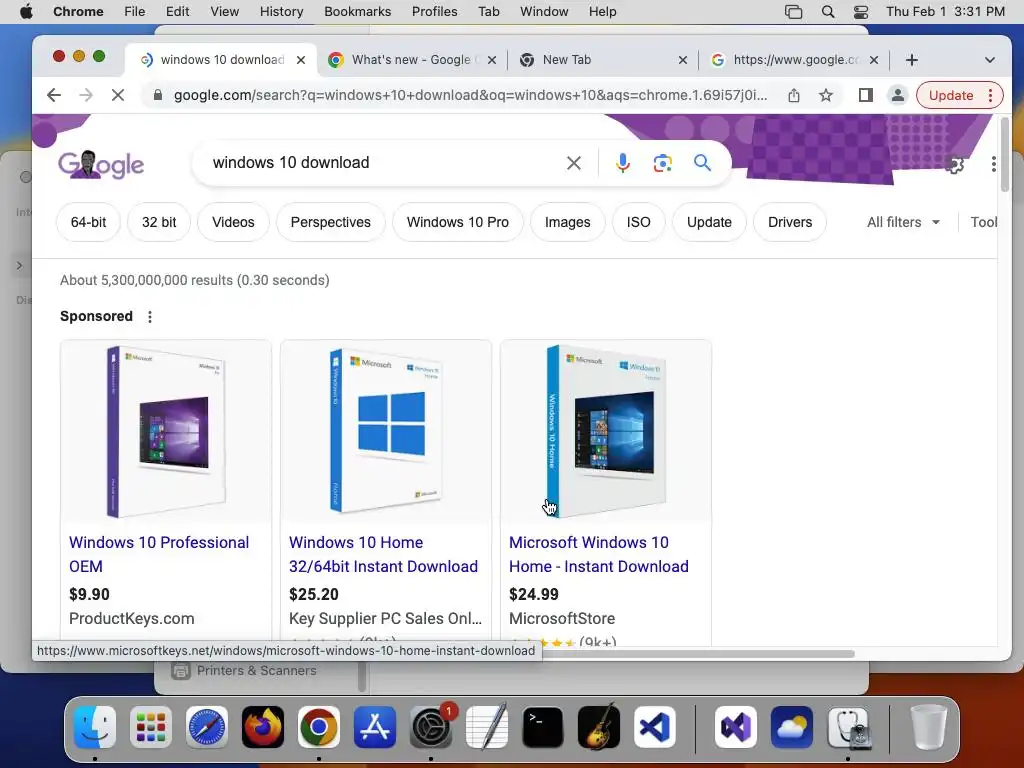Image resolution: width=1024 pixels, height=768 pixels.
Task: Open macOS Spotlight search
Action: click(x=827, y=12)
